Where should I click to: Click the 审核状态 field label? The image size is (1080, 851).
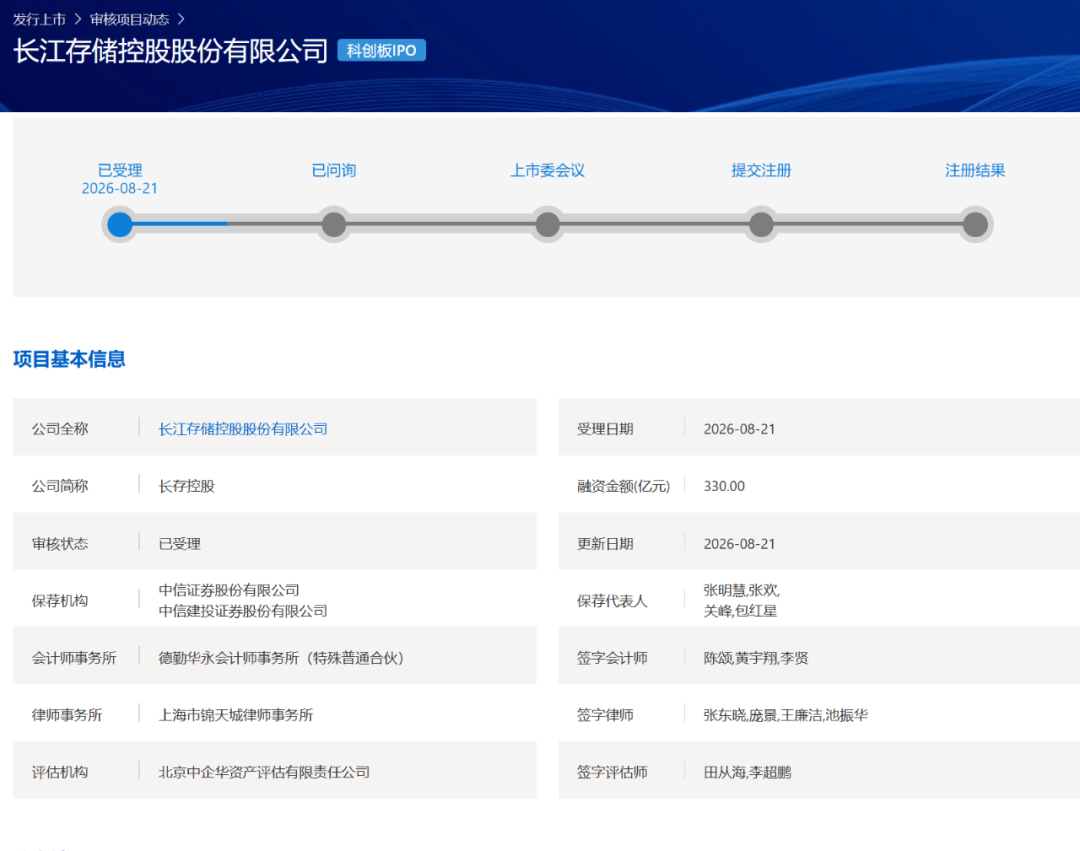(x=60, y=544)
